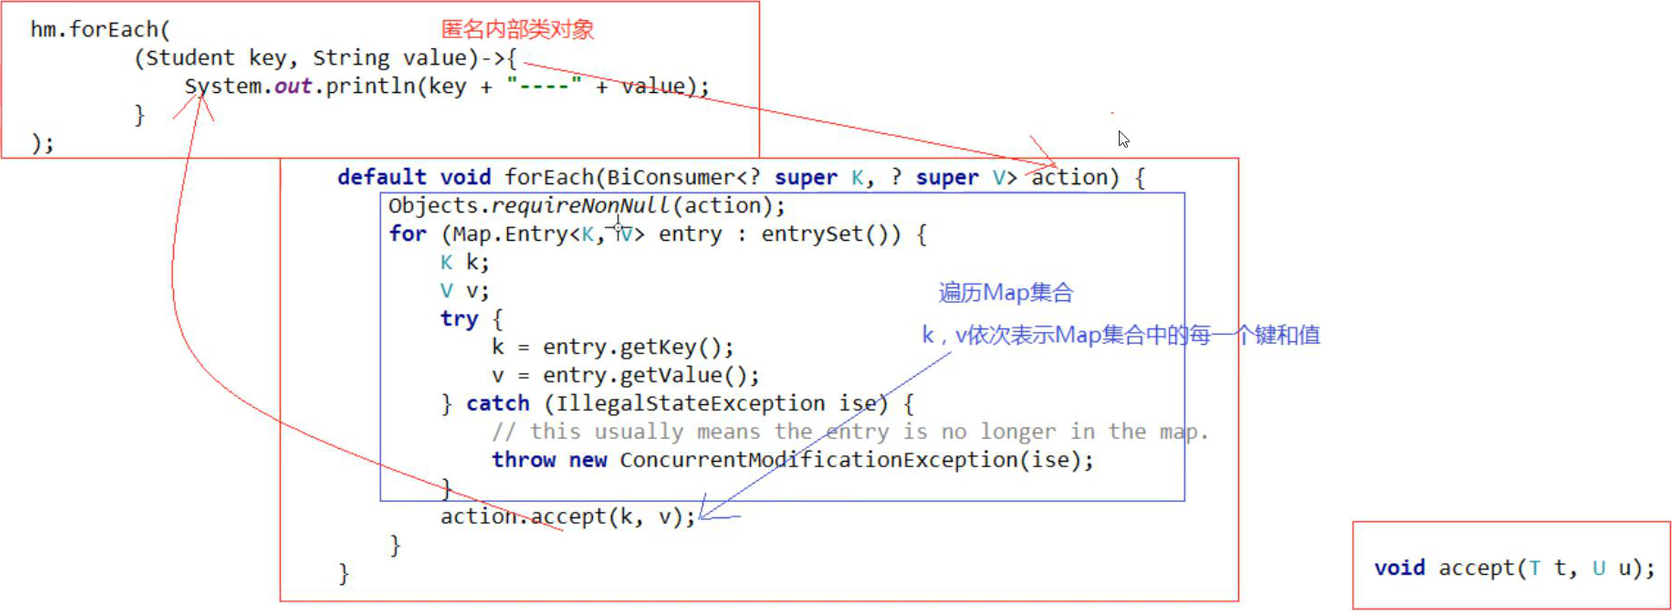
Task: Click the void accept(T t, U u) declaration
Action: click(1515, 568)
